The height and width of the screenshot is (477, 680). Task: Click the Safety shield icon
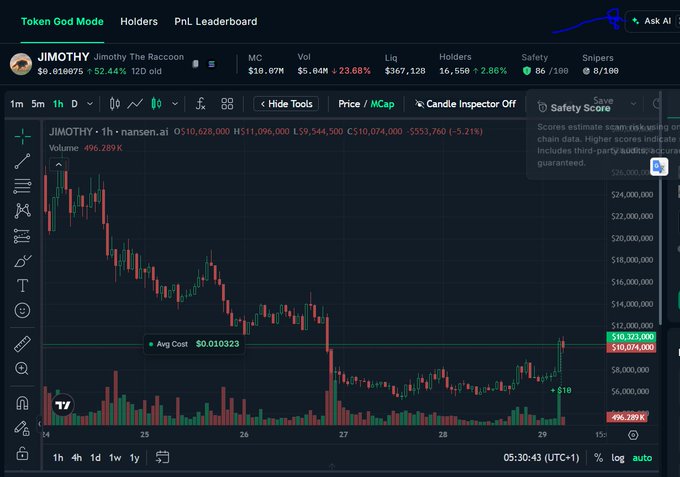click(526, 71)
